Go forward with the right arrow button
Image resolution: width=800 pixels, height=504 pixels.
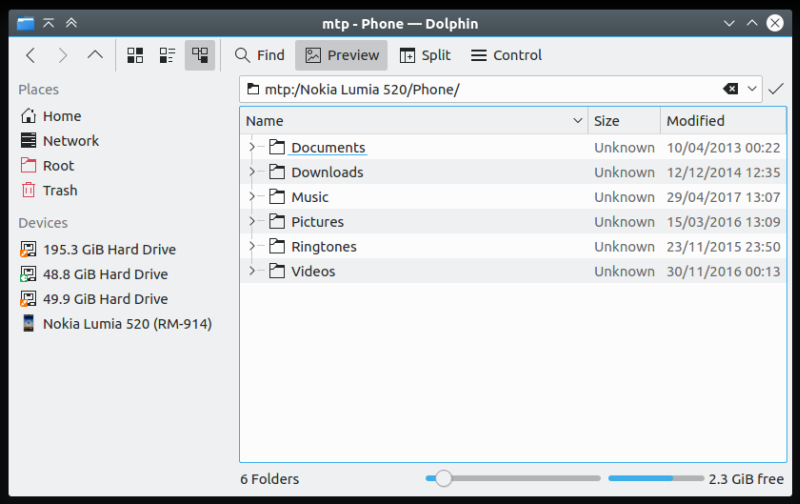[x=63, y=55]
